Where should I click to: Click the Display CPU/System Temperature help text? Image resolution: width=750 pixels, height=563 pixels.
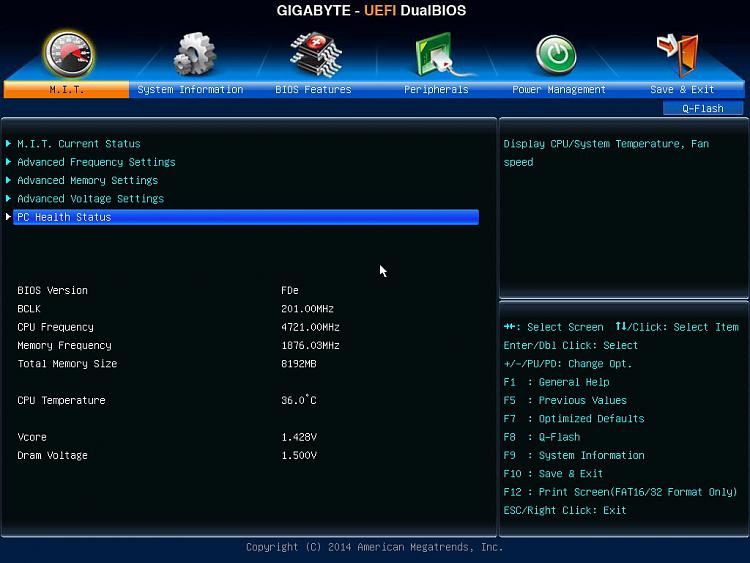(x=606, y=153)
